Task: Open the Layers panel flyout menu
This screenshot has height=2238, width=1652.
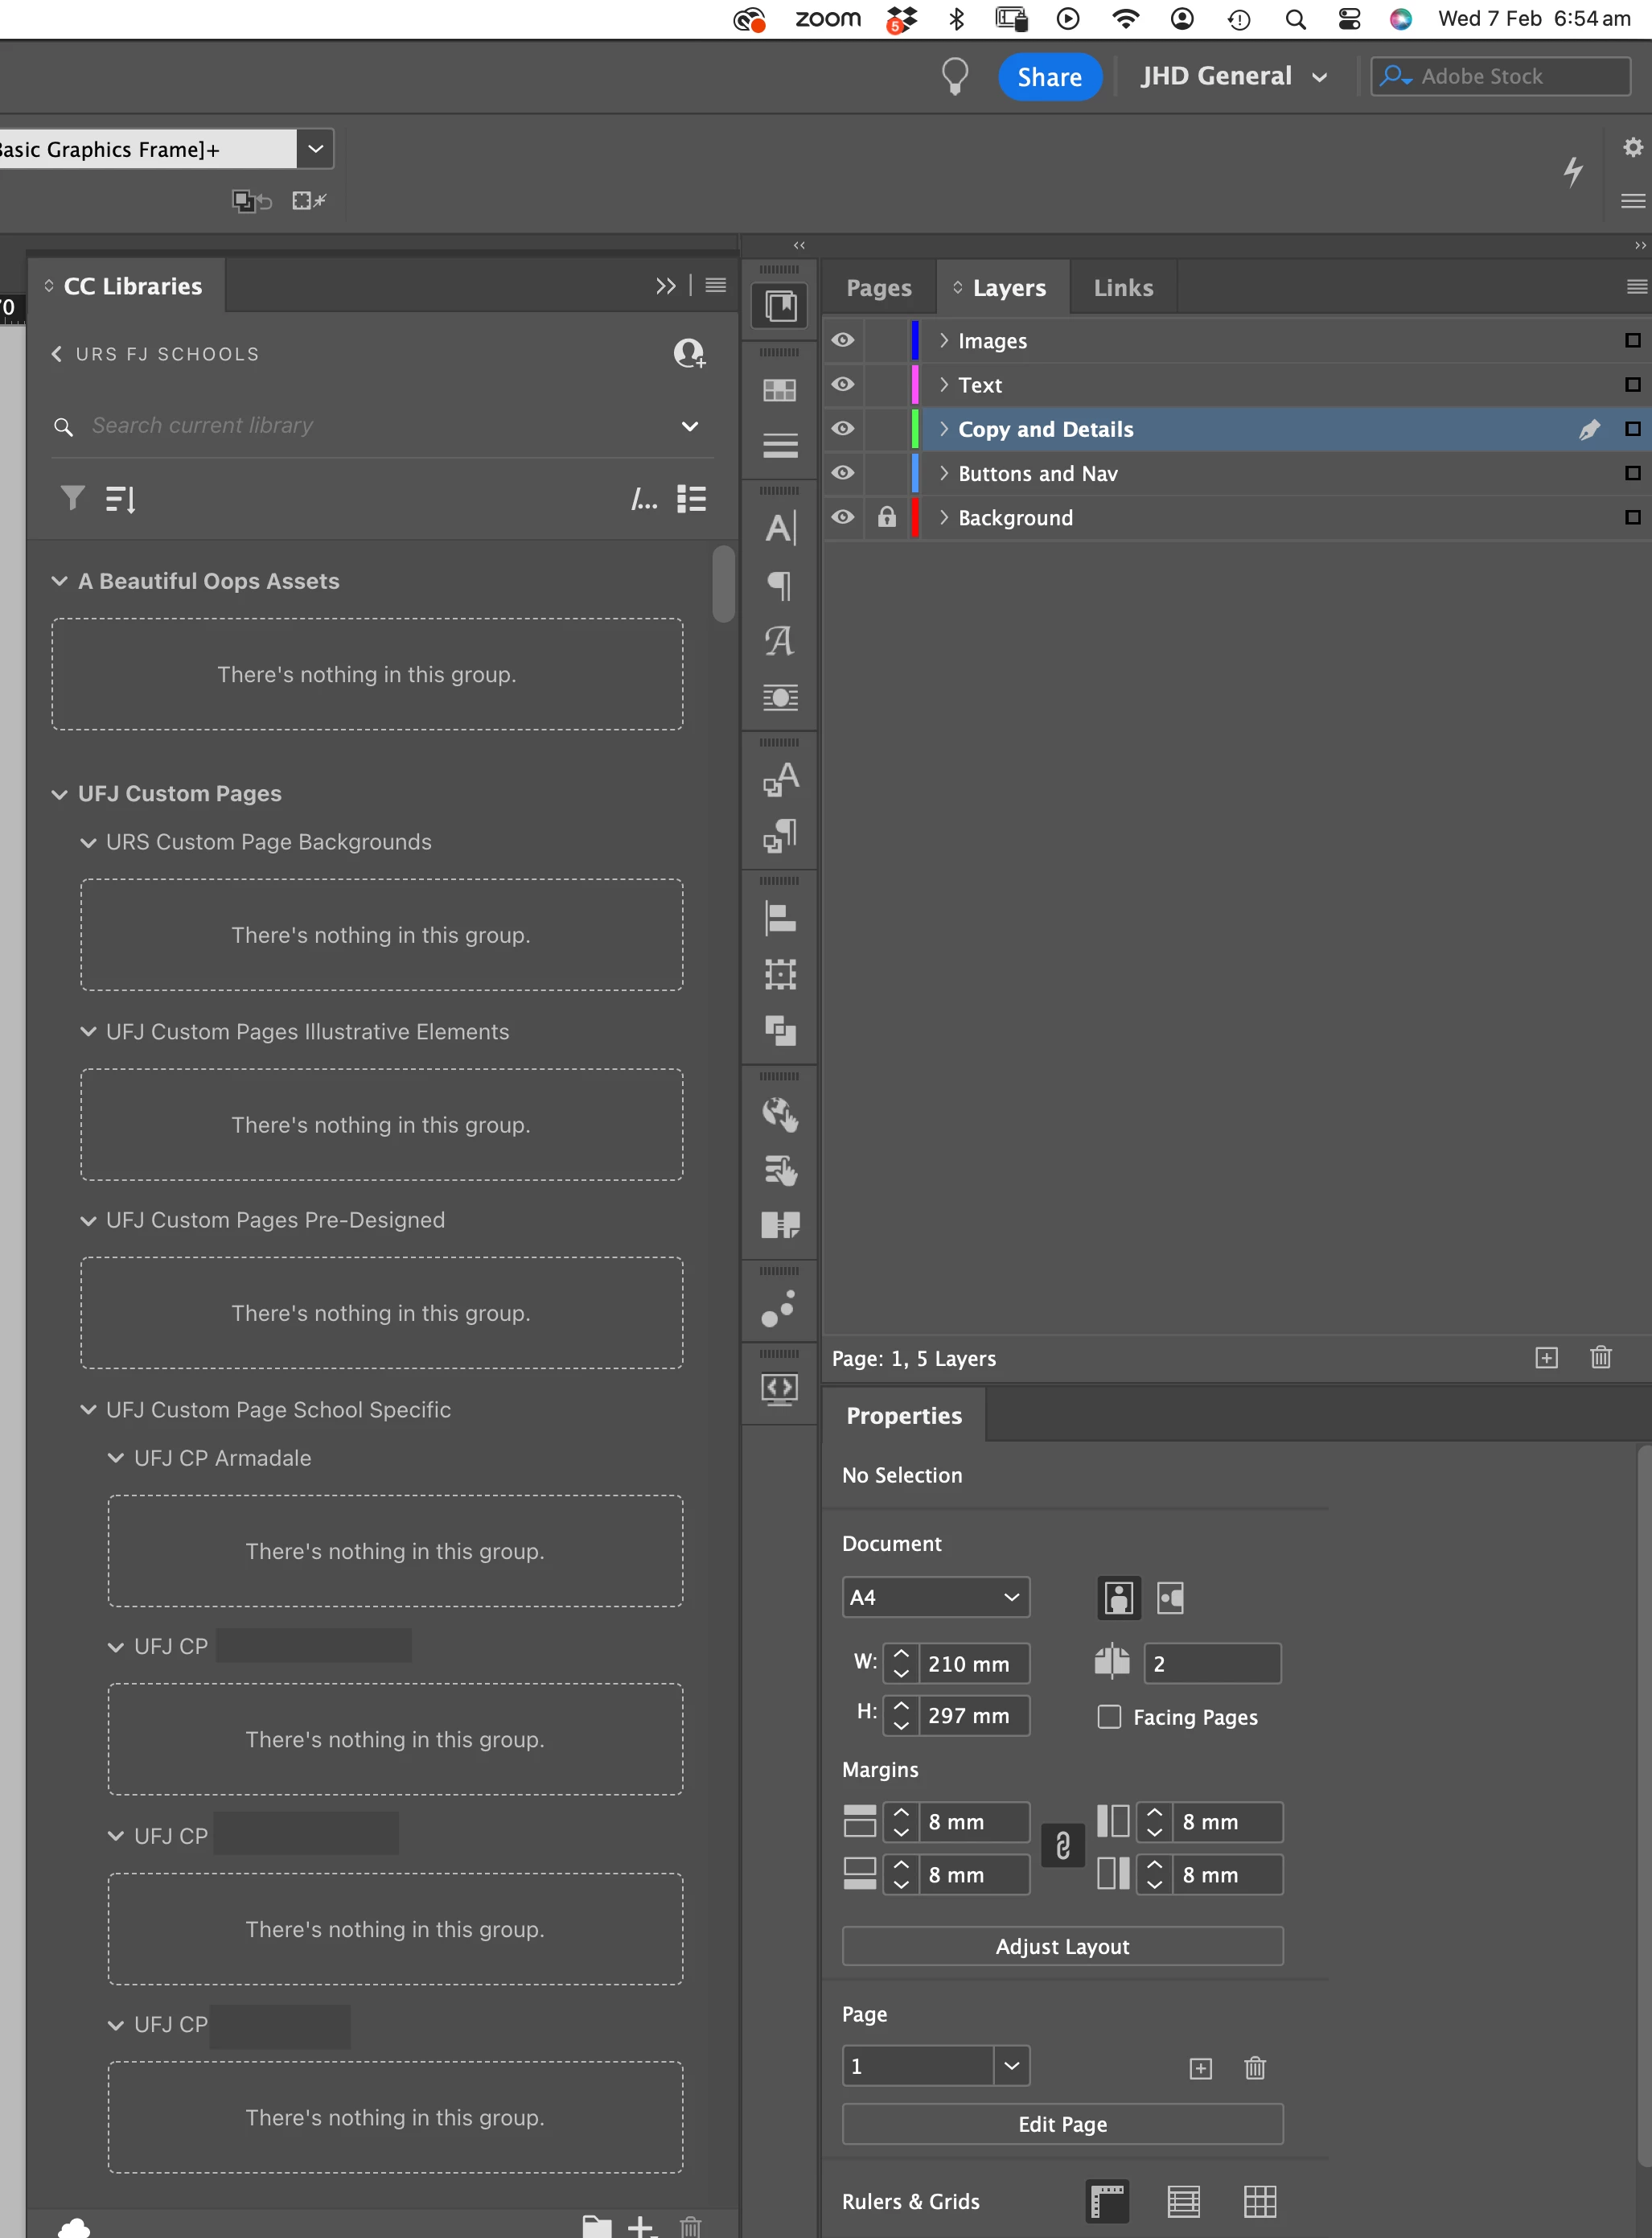Action: pyautogui.click(x=1636, y=287)
